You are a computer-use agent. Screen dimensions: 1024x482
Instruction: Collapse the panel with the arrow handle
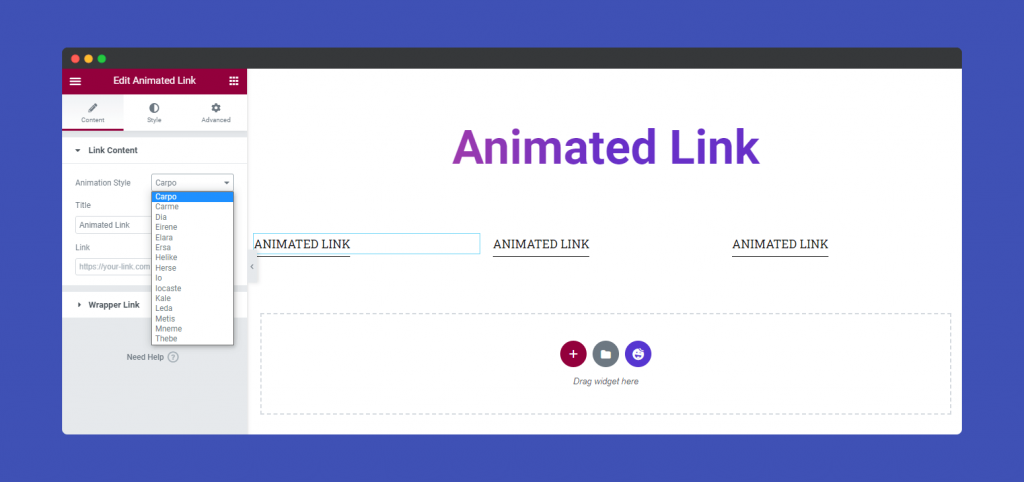pyautogui.click(x=252, y=267)
